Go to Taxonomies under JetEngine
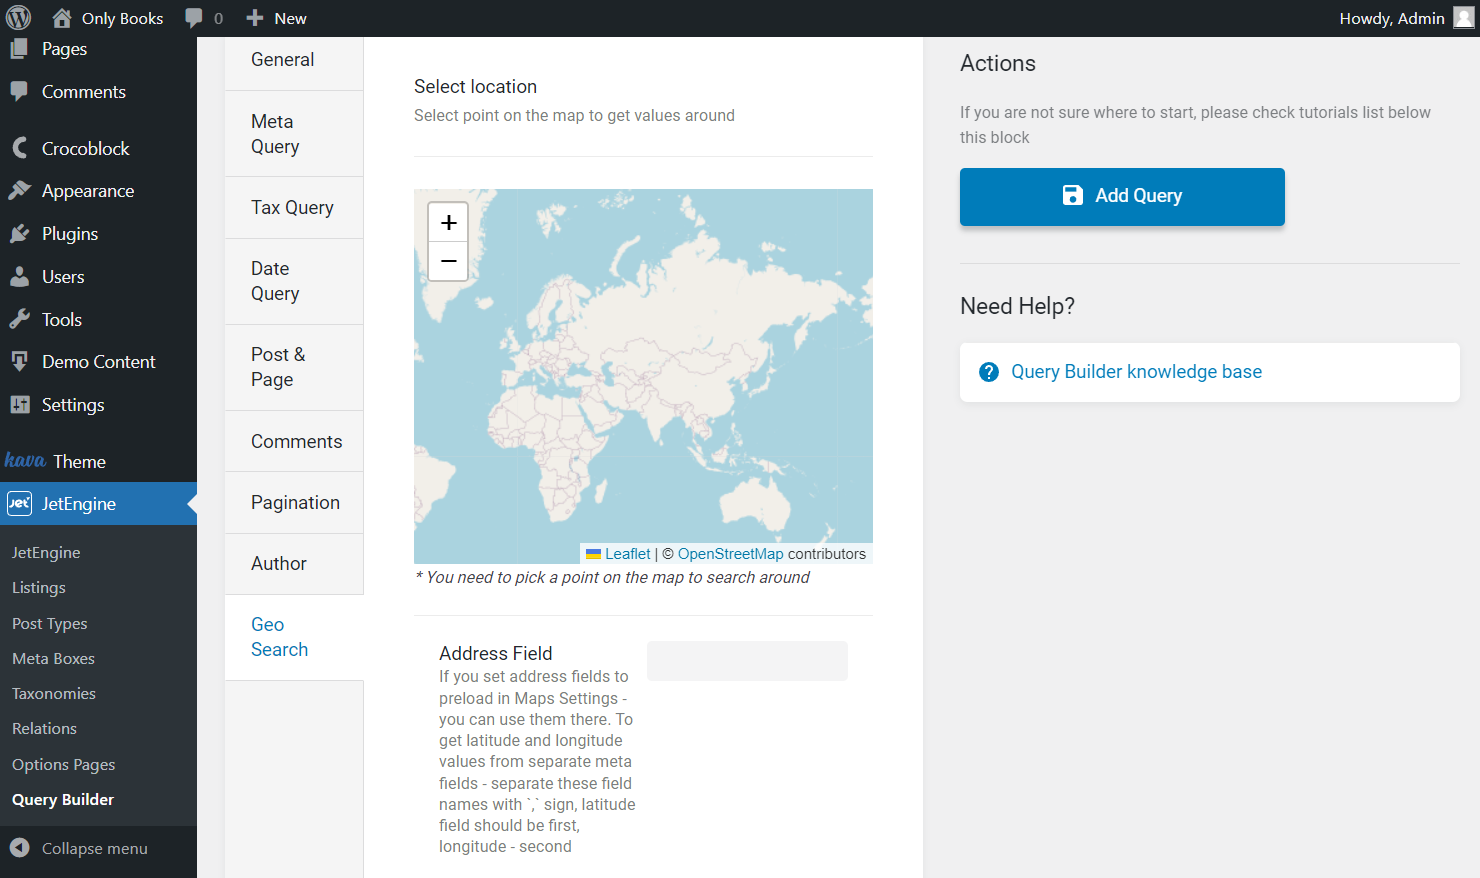This screenshot has width=1480, height=878. 54,694
